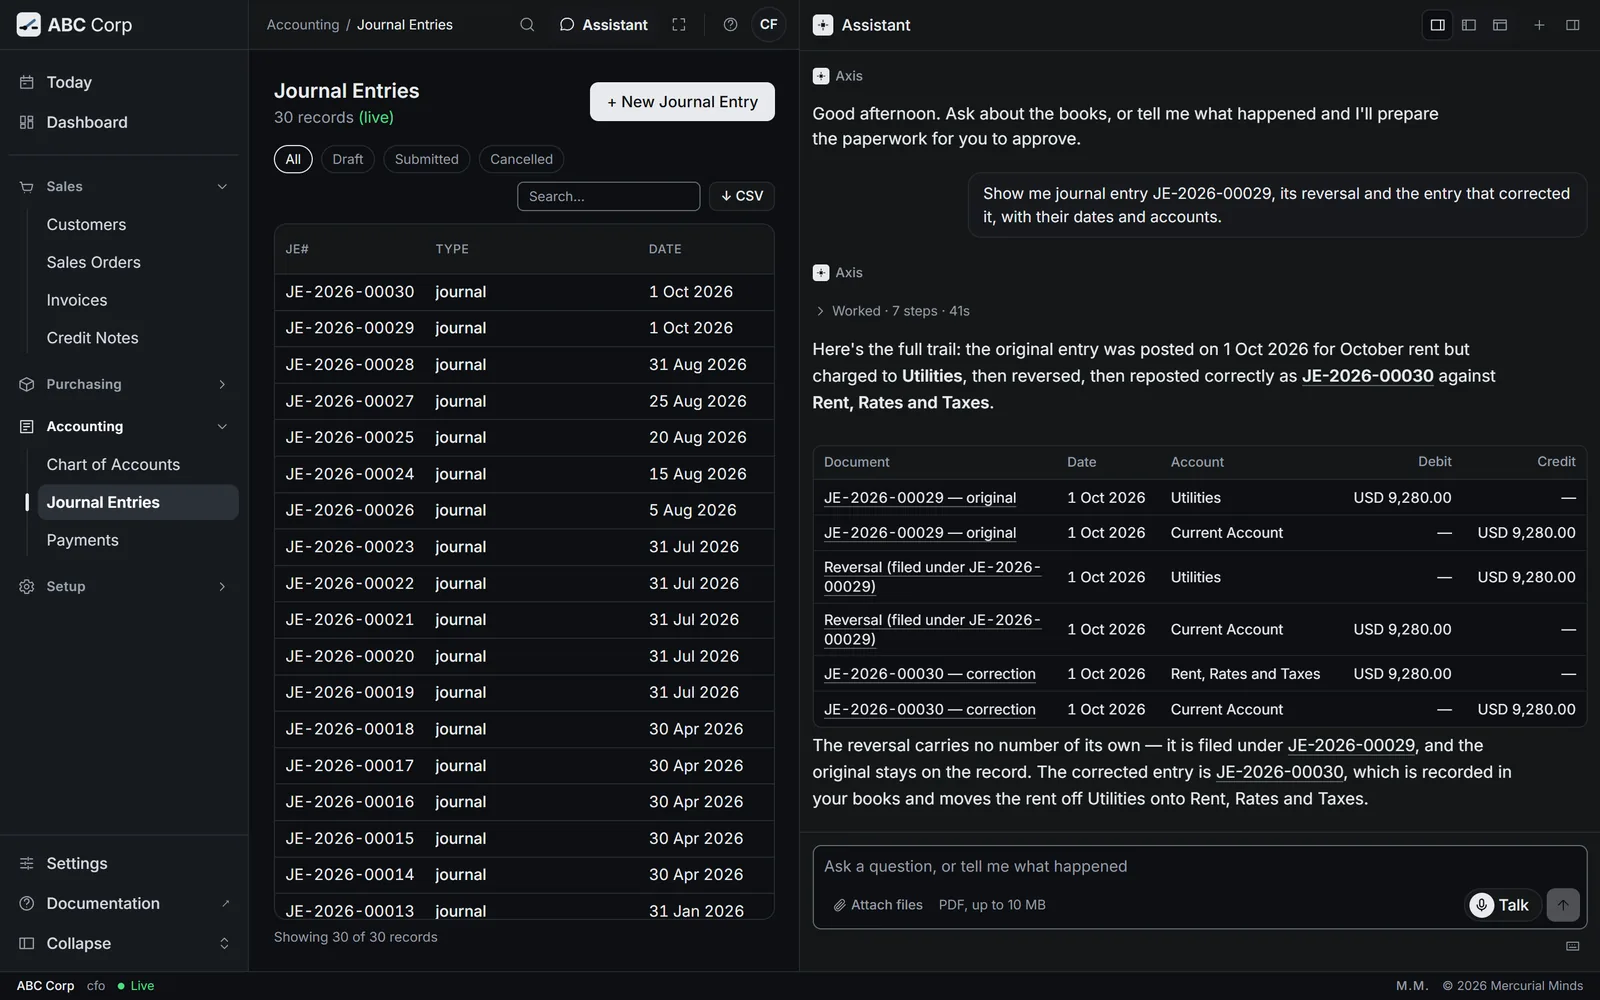Viewport: 1600px width, 1000px height.
Task: Open Credit Notes under Sales
Action: [x=138, y=338]
